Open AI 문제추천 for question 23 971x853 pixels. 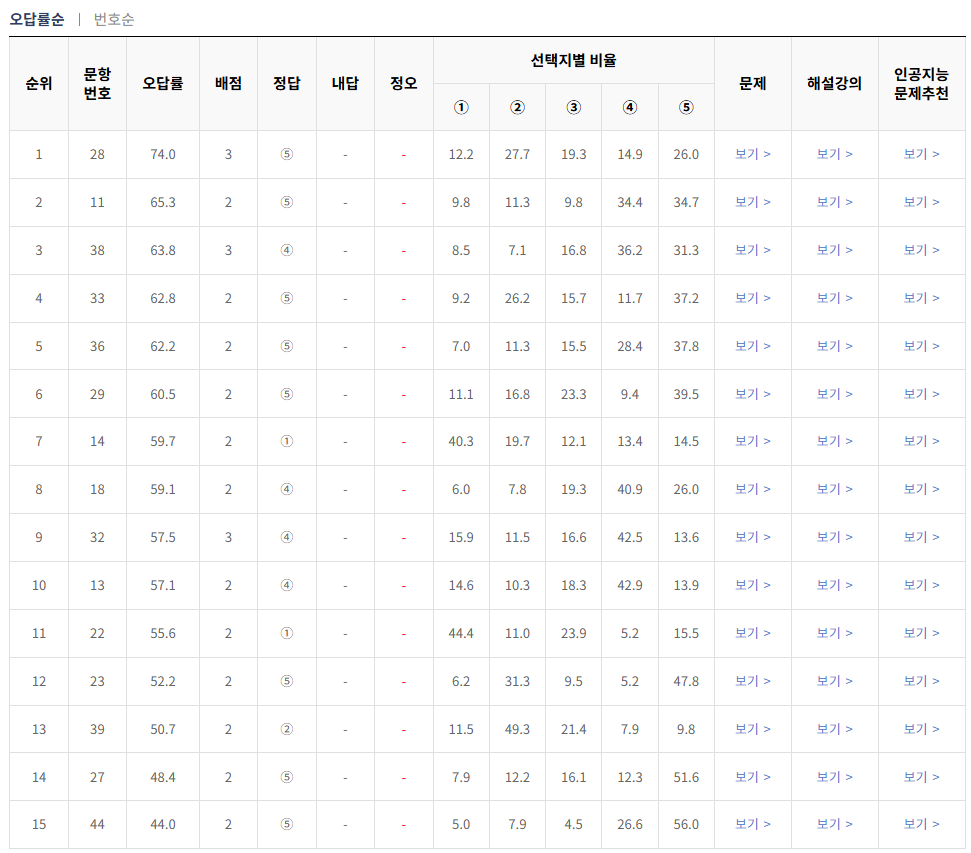(920, 682)
